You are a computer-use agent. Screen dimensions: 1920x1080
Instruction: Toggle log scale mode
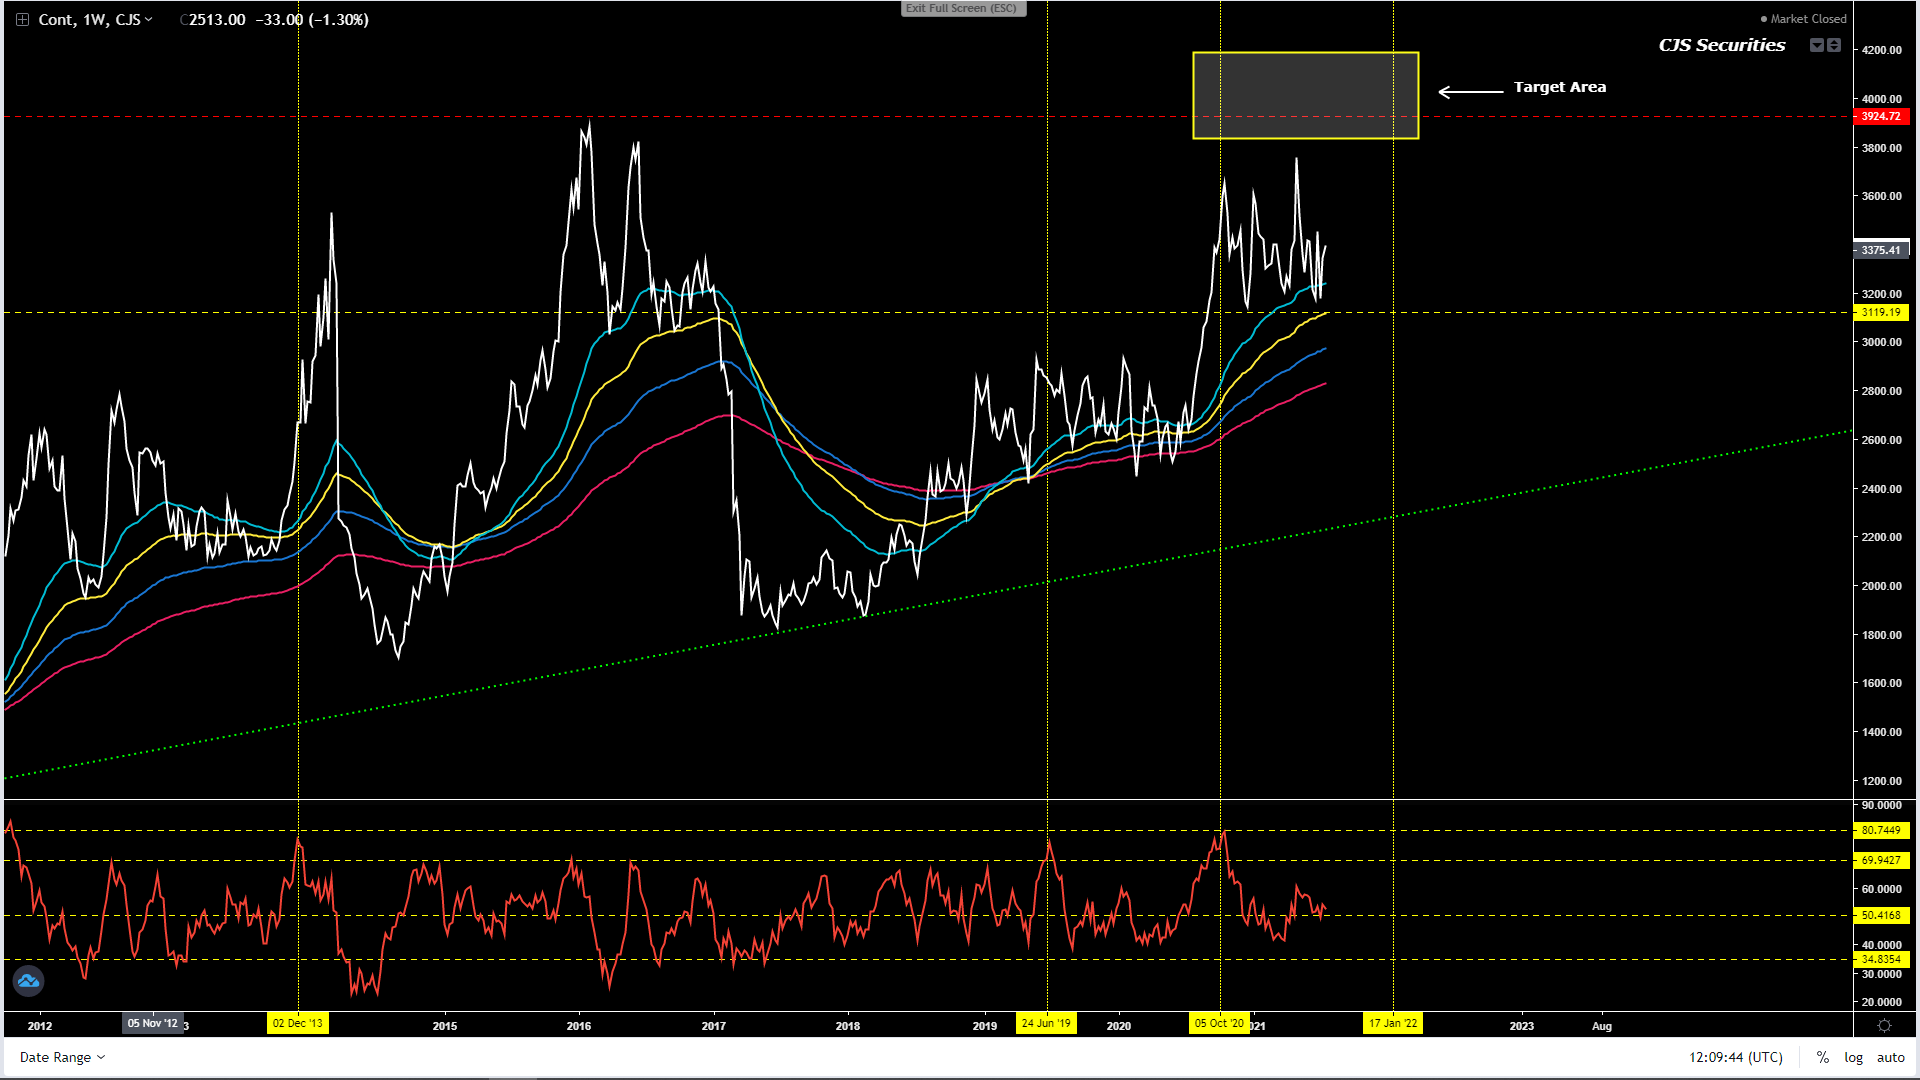pyautogui.click(x=1853, y=1057)
